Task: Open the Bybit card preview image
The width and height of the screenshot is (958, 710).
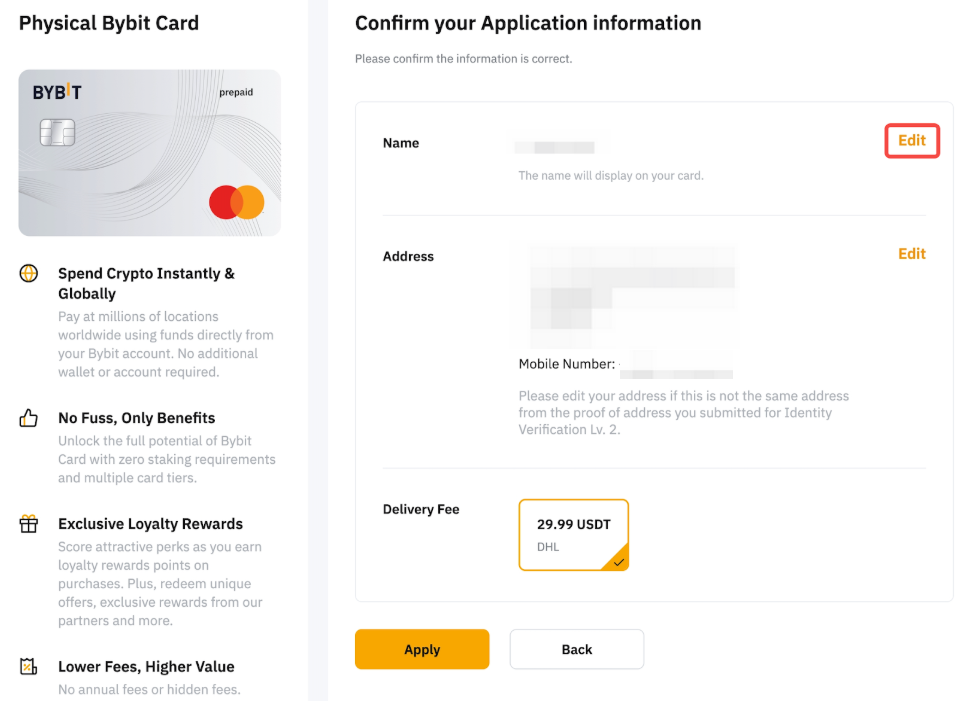Action: (x=149, y=152)
